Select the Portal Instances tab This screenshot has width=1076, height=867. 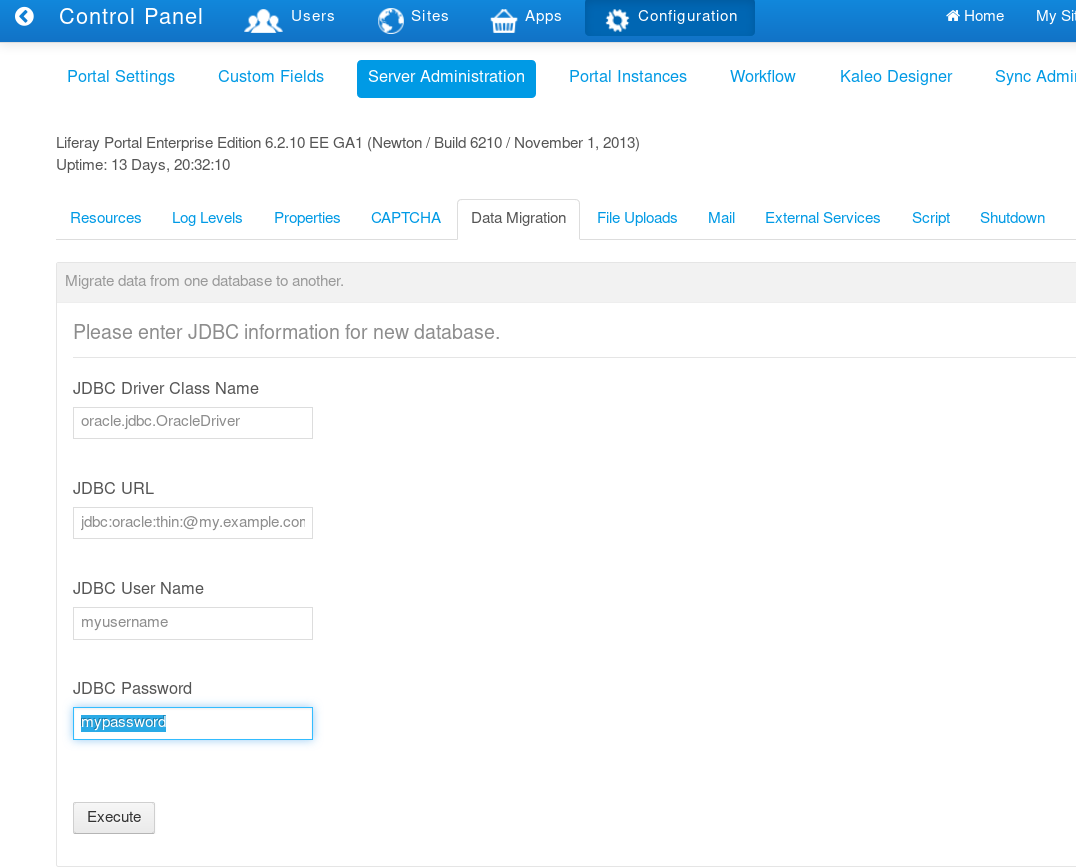628,76
